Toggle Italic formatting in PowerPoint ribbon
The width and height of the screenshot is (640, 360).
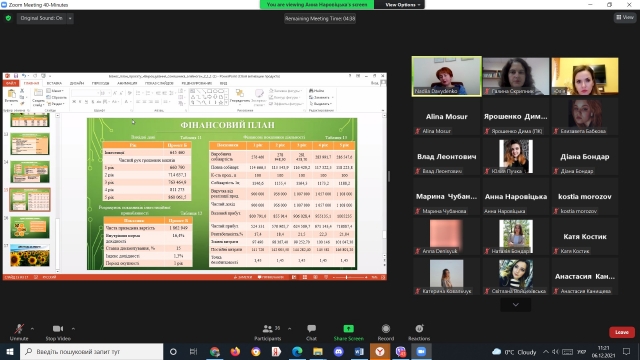[x=80, y=102]
